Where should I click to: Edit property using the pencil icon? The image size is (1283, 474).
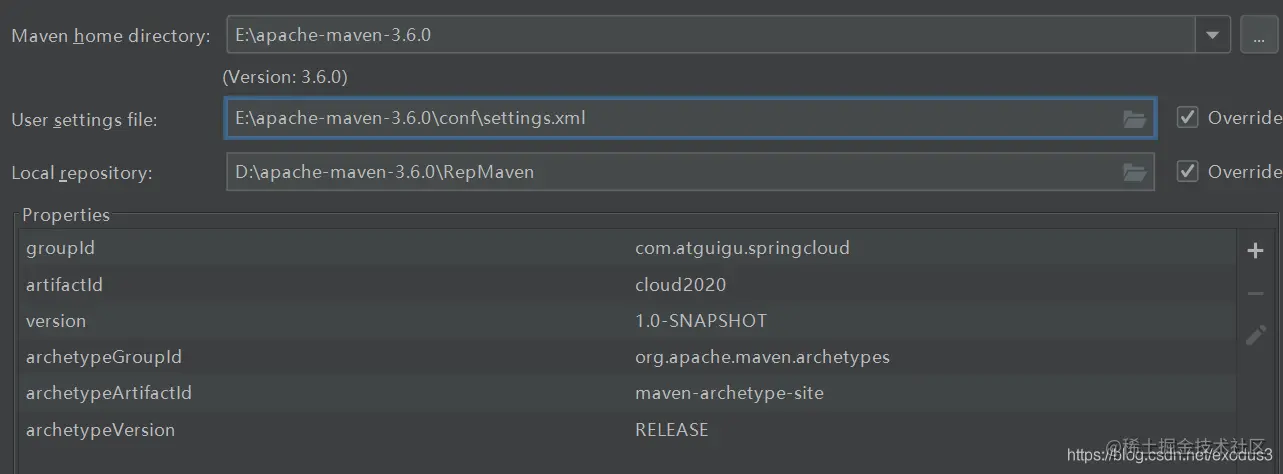[x=1256, y=335]
